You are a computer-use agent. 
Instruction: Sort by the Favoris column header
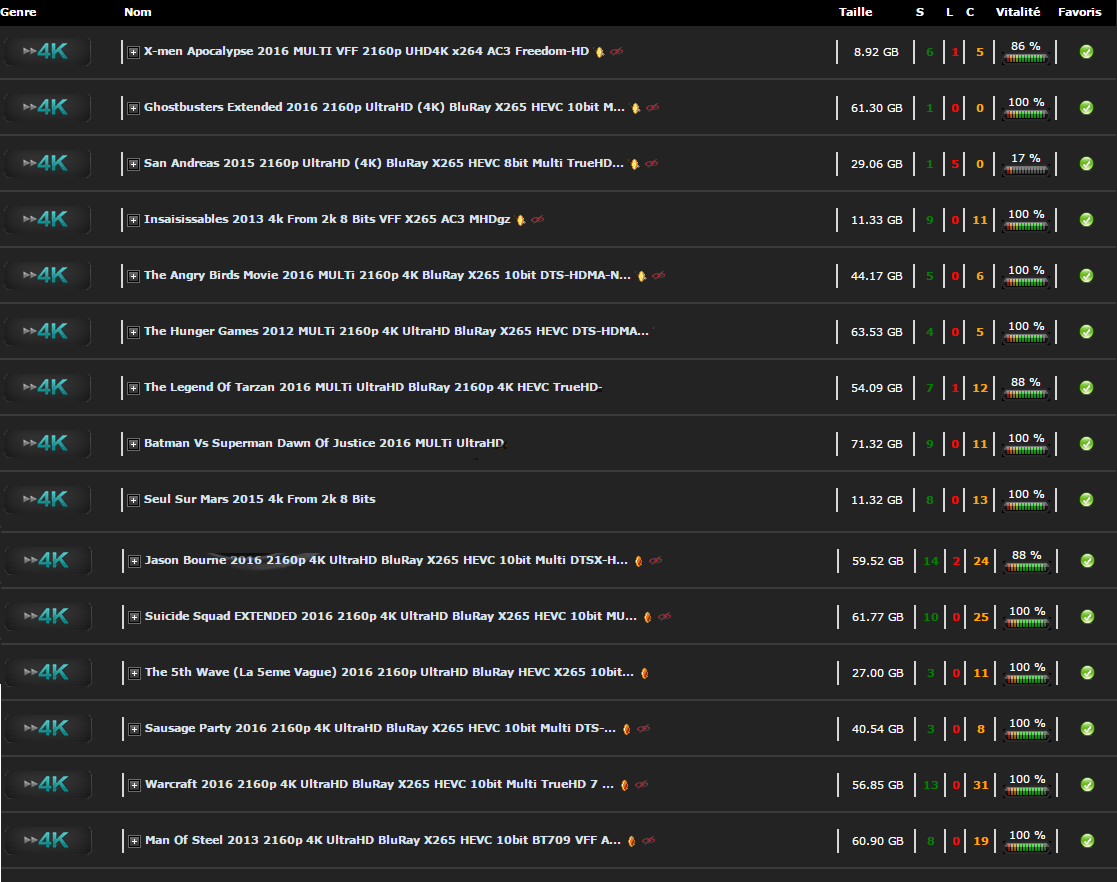(x=1080, y=12)
